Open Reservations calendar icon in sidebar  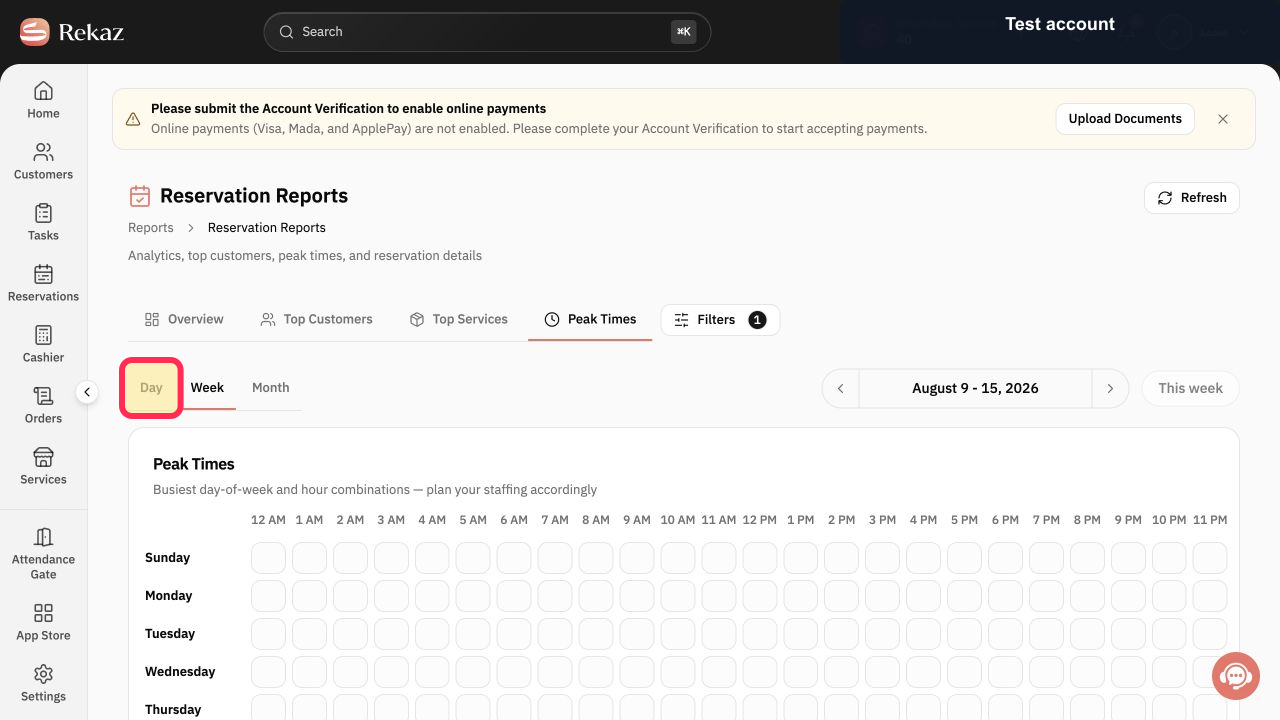pyautogui.click(x=43, y=274)
